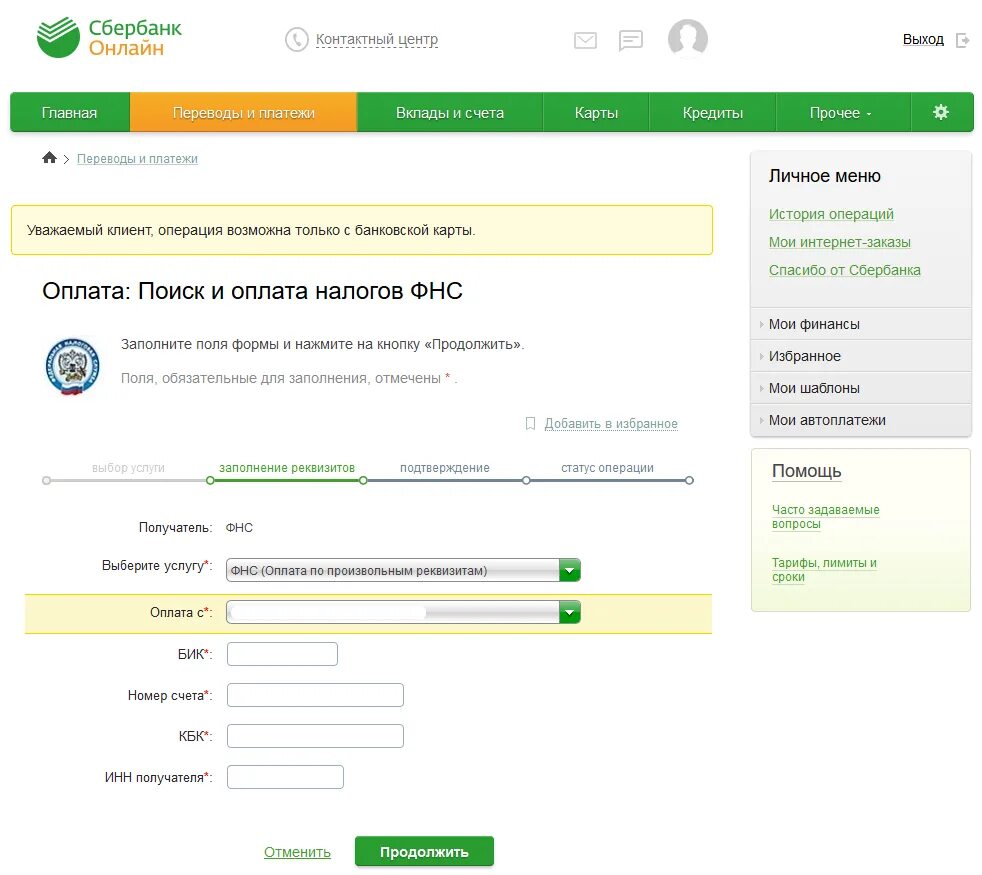Click the Выход logout link
This screenshot has height=875, width=982.
click(x=923, y=39)
